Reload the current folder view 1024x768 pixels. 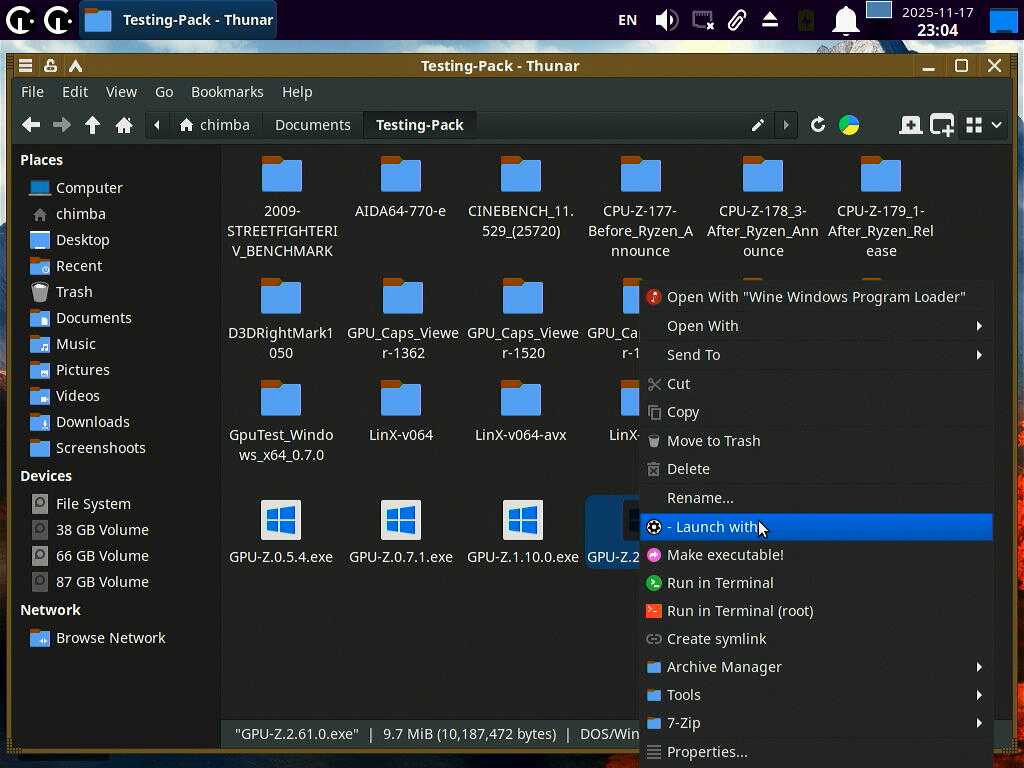pyautogui.click(x=818, y=125)
